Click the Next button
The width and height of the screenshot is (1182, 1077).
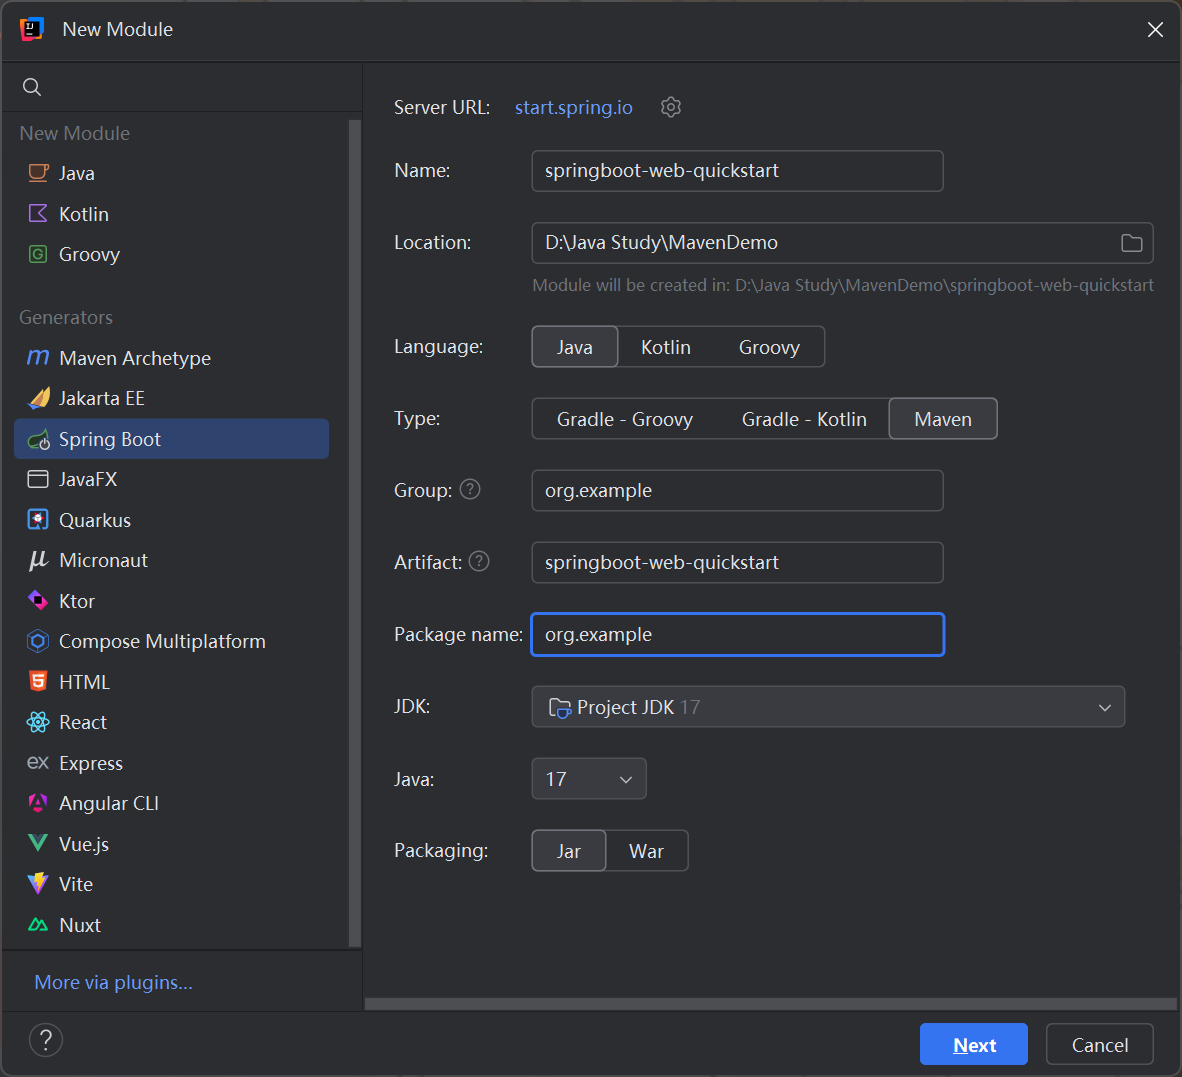pyautogui.click(x=973, y=1045)
